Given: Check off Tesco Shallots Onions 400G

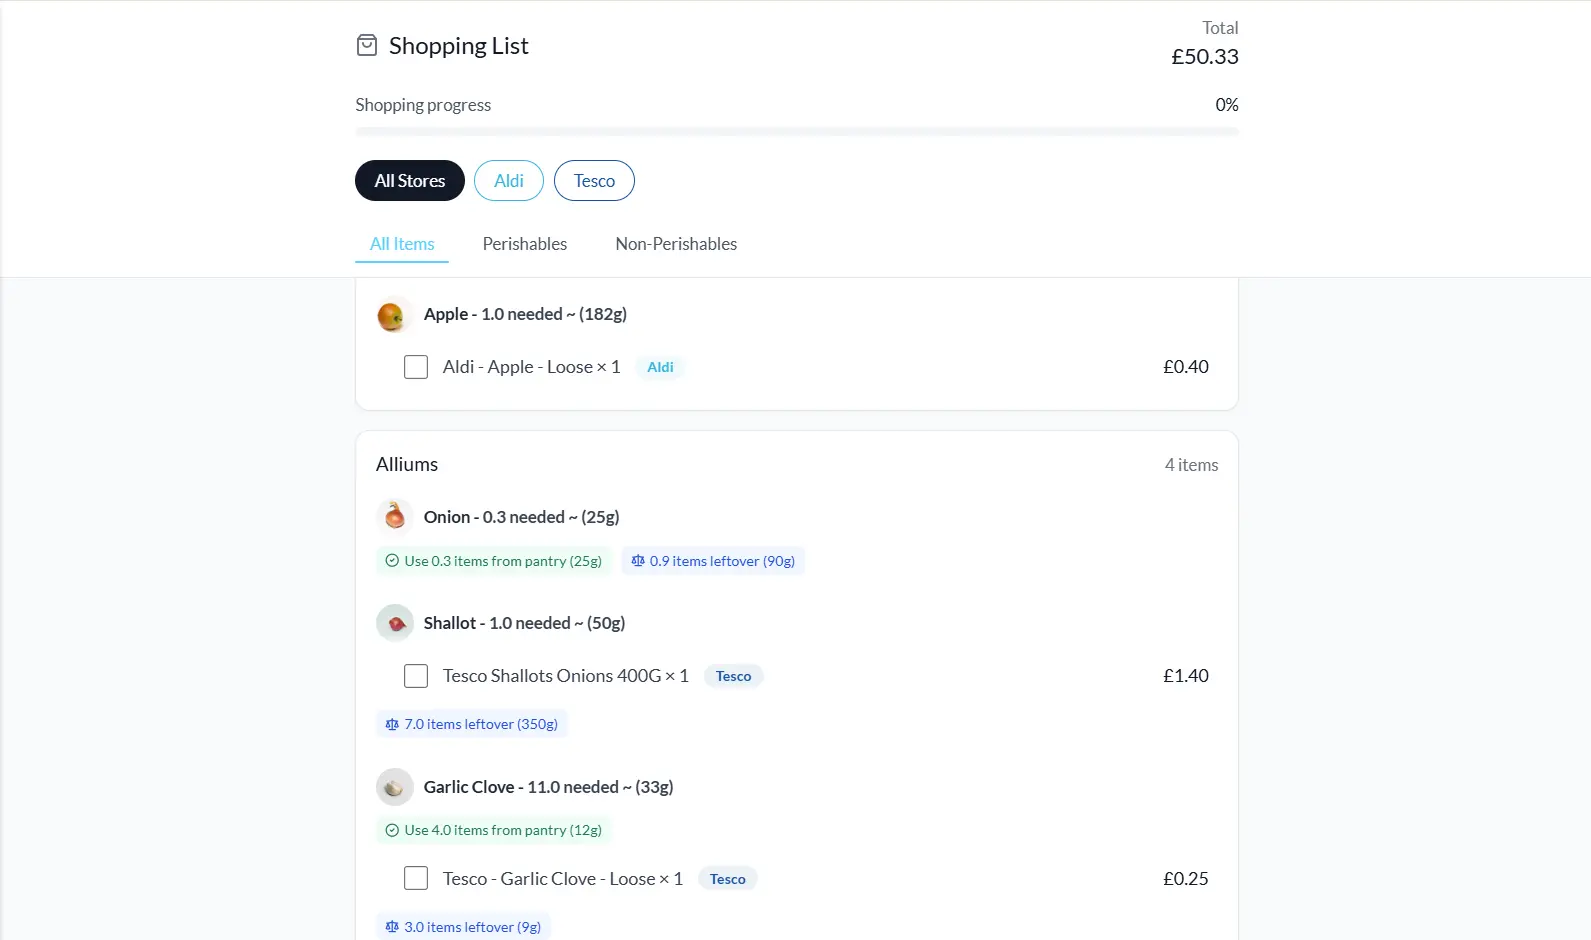Looking at the screenshot, I should point(416,676).
